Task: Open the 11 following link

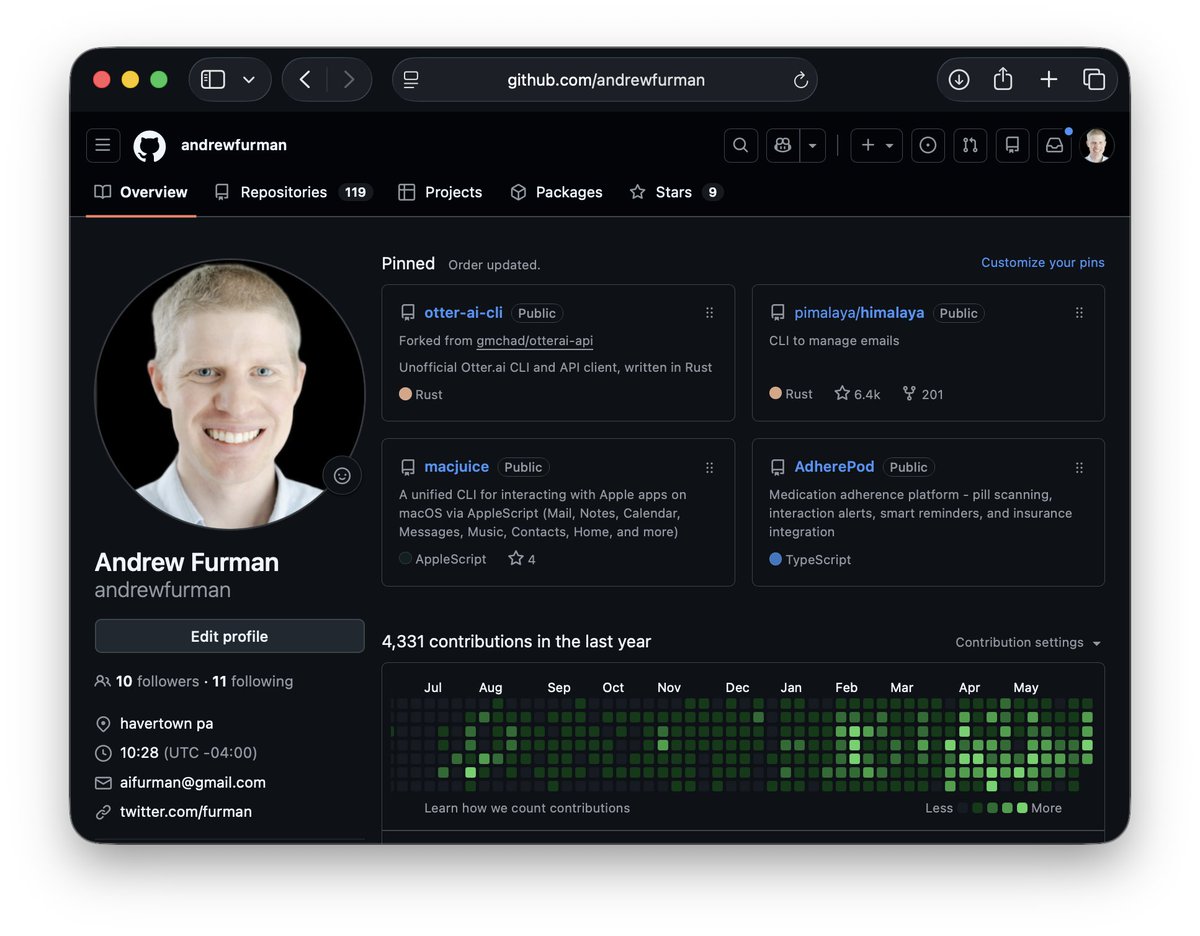Action: (253, 681)
